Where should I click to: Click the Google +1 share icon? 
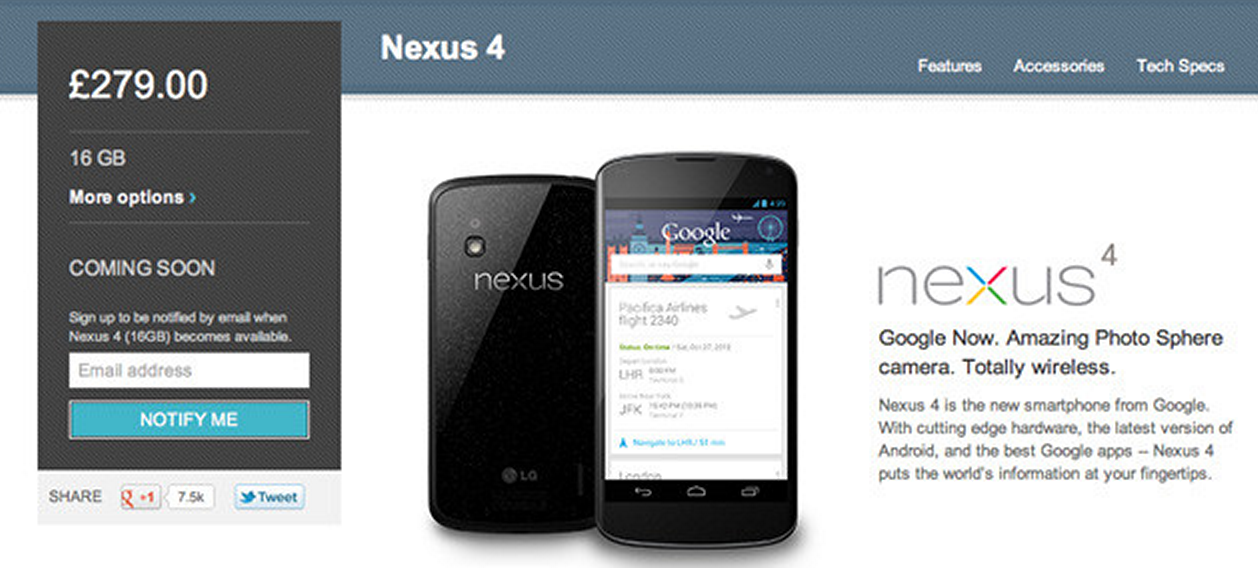tap(140, 497)
